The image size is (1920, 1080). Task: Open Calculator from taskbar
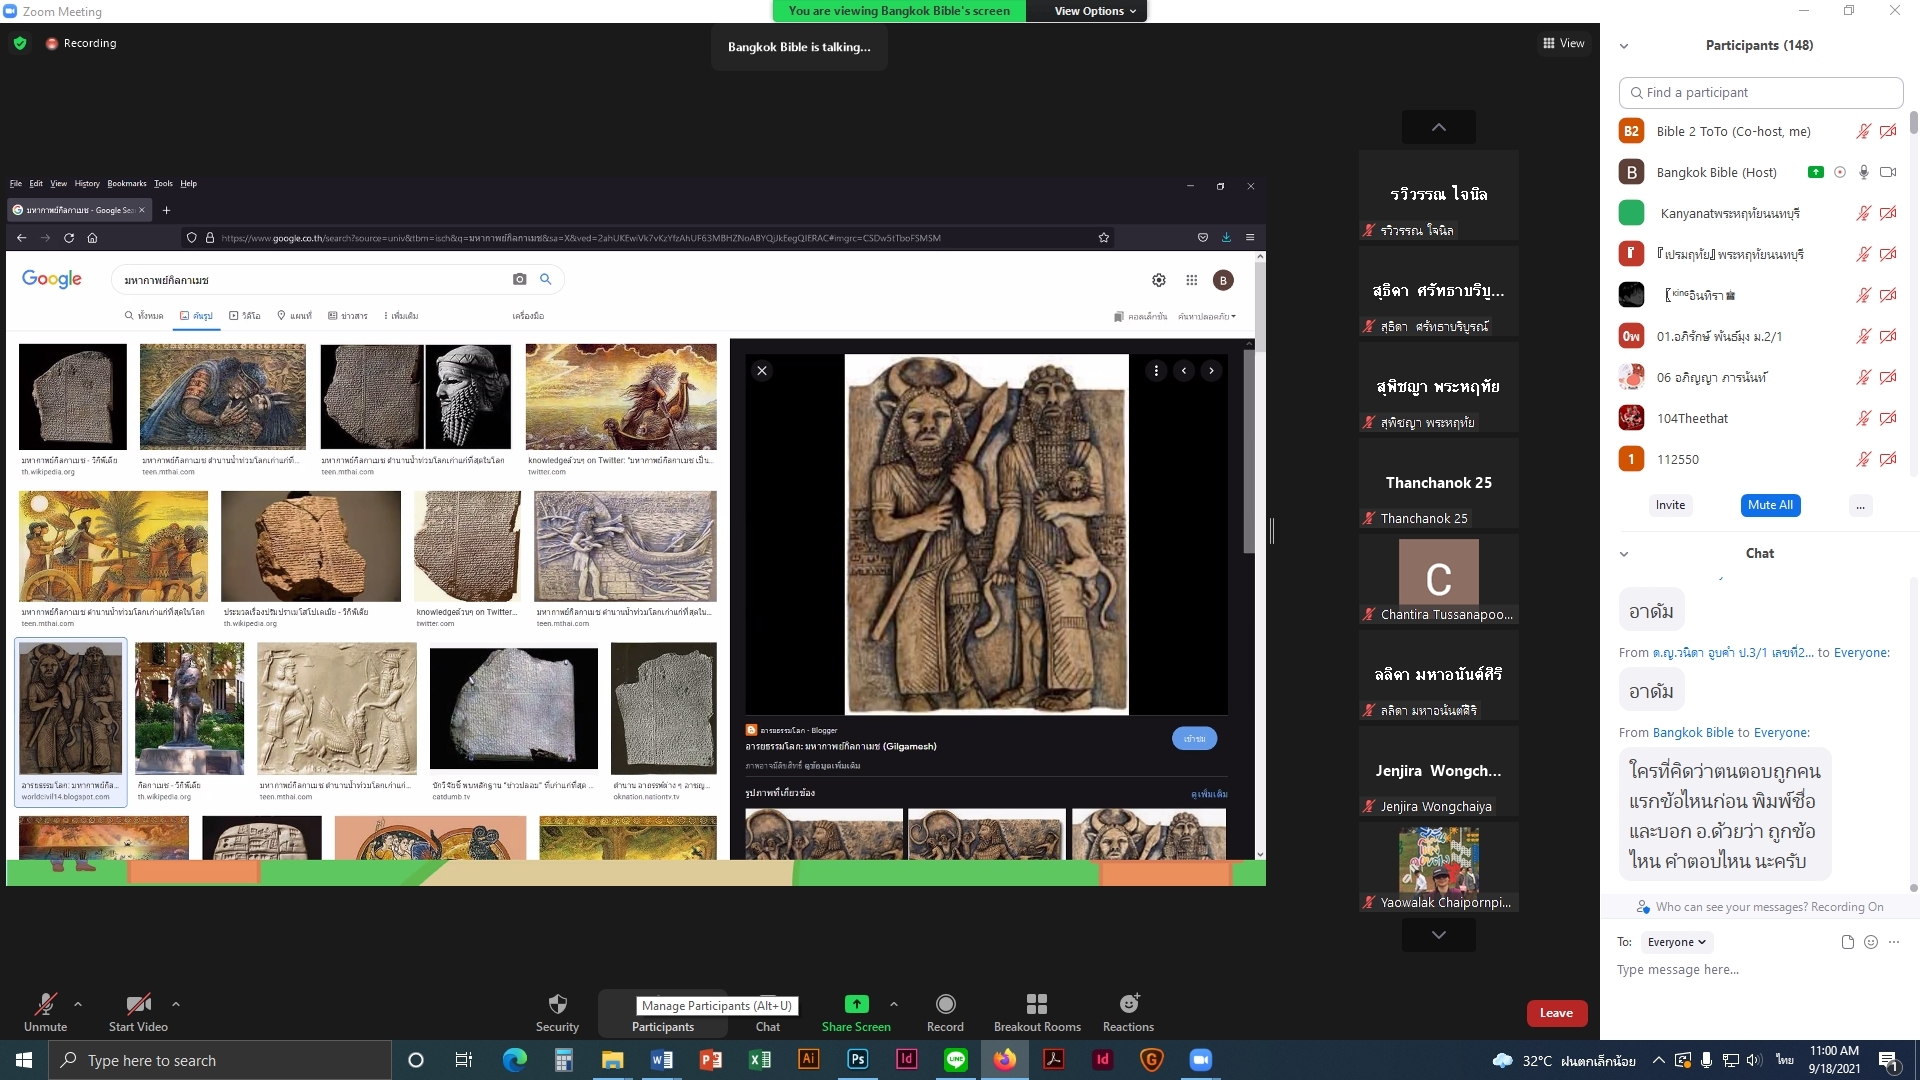pyautogui.click(x=563, y=1060)
